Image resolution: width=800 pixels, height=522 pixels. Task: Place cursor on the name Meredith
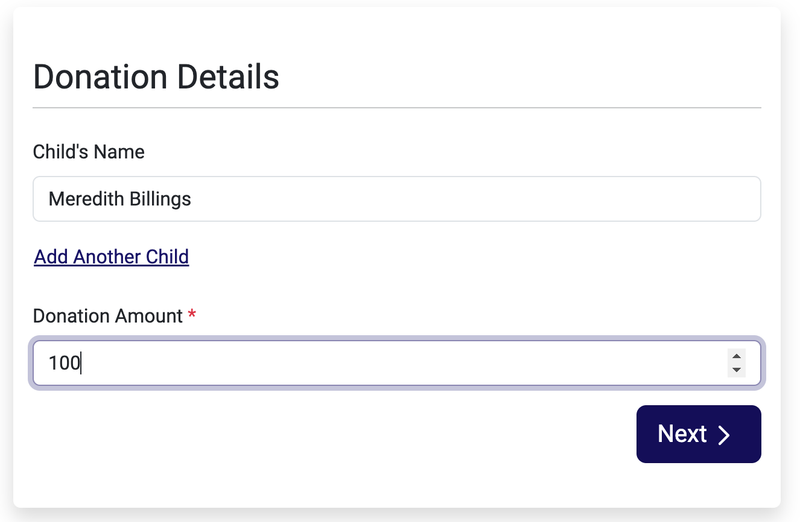87,199
